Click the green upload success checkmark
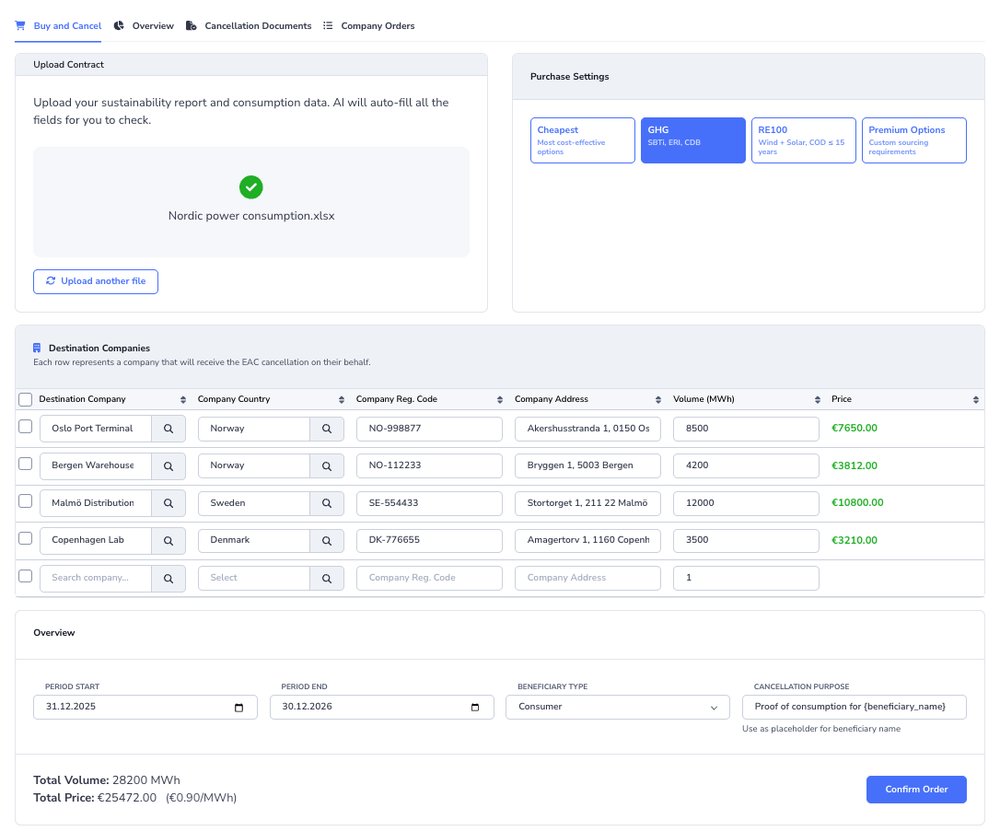 (x=251, y=188)
